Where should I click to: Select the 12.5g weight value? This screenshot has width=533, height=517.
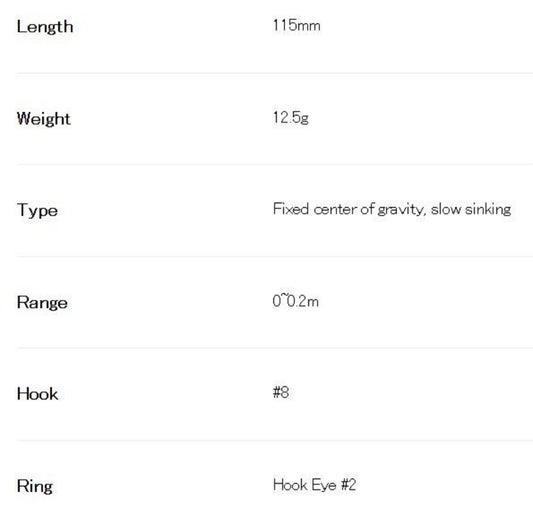point(291,118)
